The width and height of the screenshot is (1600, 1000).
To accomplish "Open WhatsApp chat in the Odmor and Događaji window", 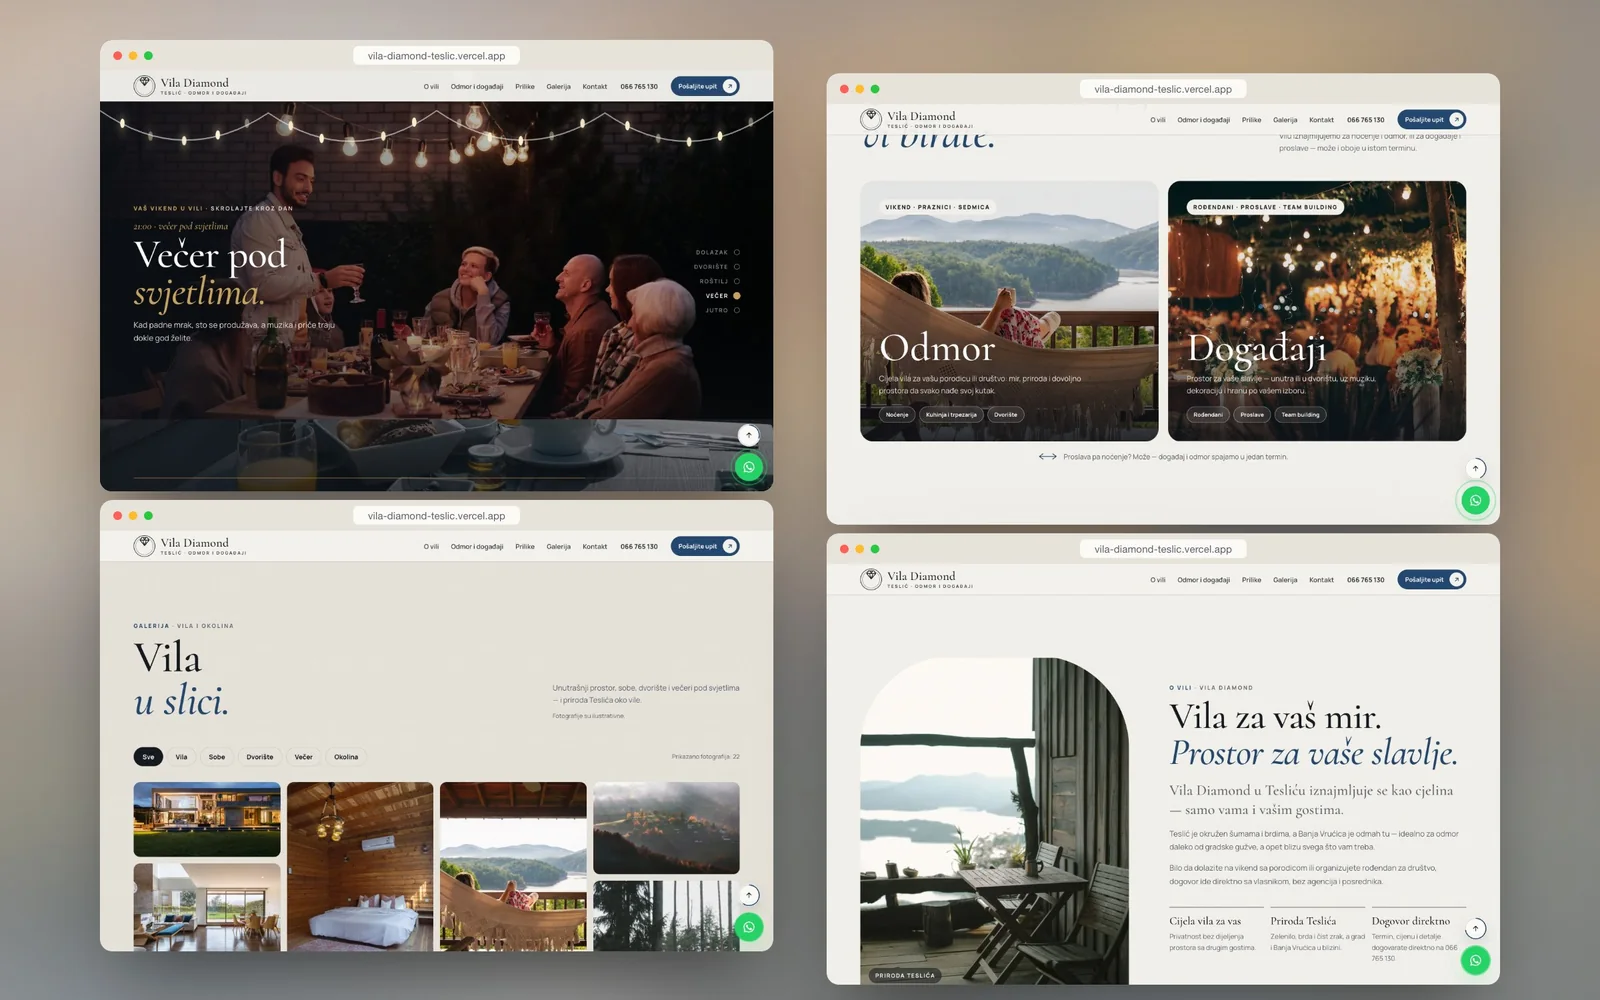I will click(x=1475, y=500).
